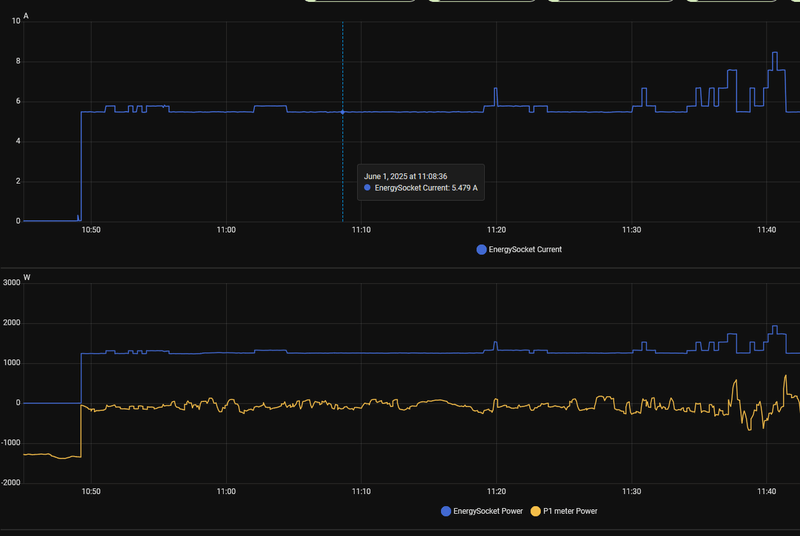Click the highlighted data point at 11:08:36
The height and width of the screenshot is (536, 800).
[342, 112]
